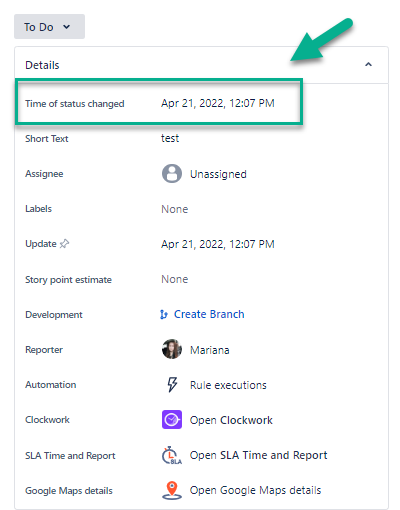
Task: Click the Google Maps pin icon
Action: [x=172, y=490]
